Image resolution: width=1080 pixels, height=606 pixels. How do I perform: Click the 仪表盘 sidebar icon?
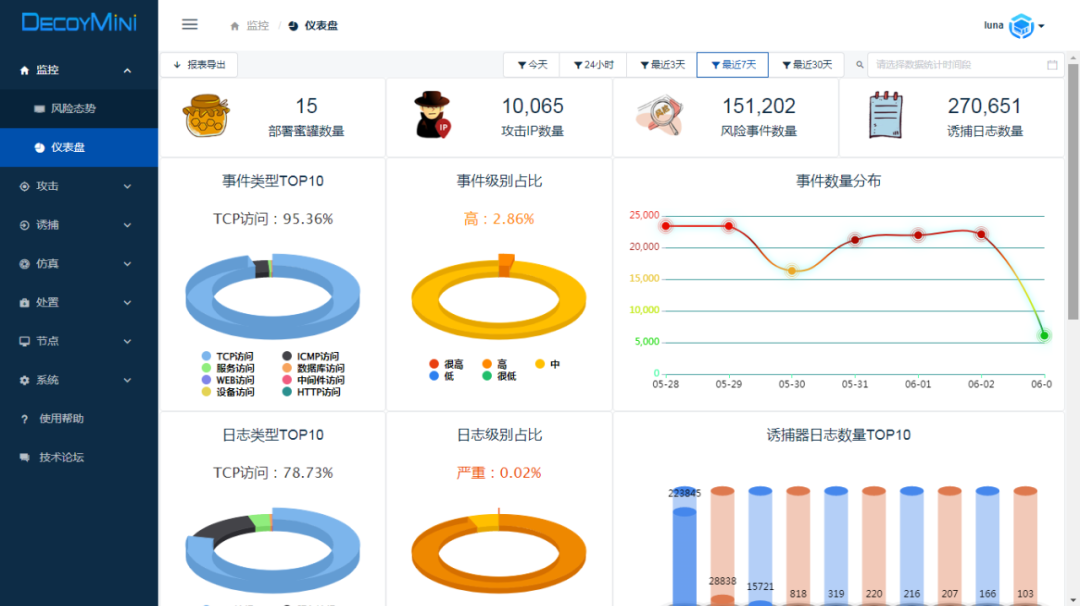coord(39,147)
